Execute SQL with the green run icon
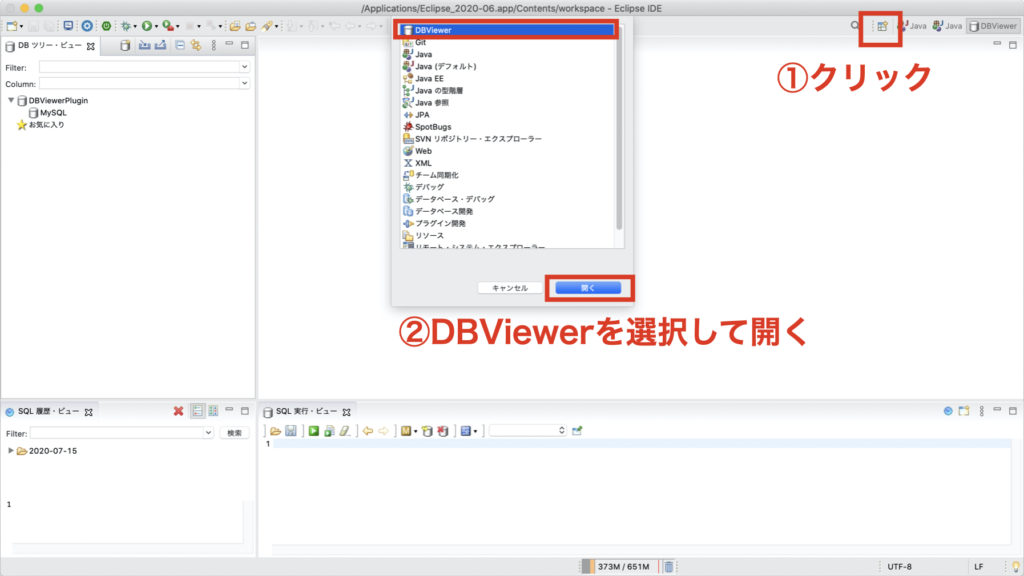 pos(313,431)
